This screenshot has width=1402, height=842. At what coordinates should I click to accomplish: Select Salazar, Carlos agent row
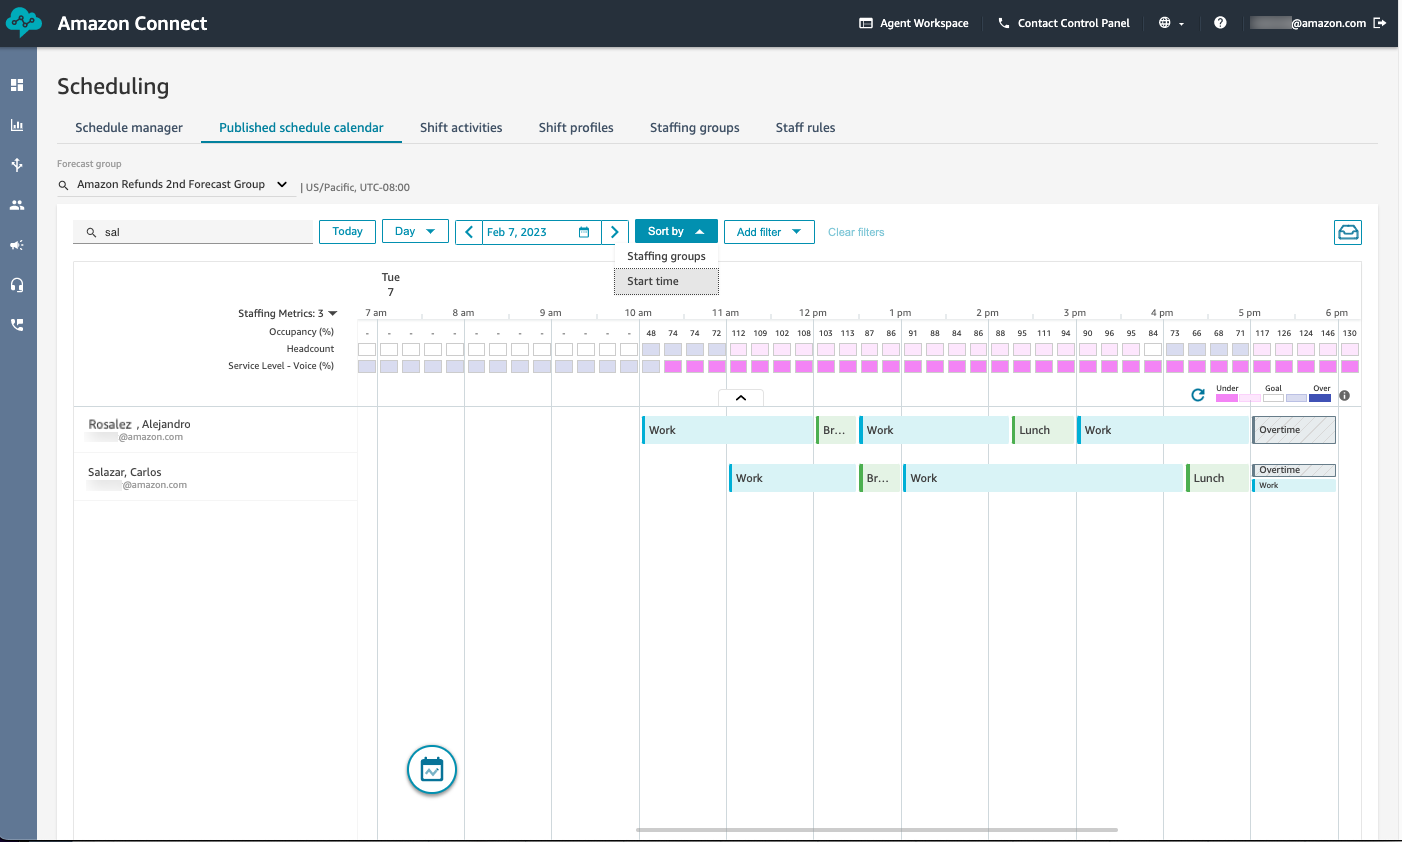[216, 478]
